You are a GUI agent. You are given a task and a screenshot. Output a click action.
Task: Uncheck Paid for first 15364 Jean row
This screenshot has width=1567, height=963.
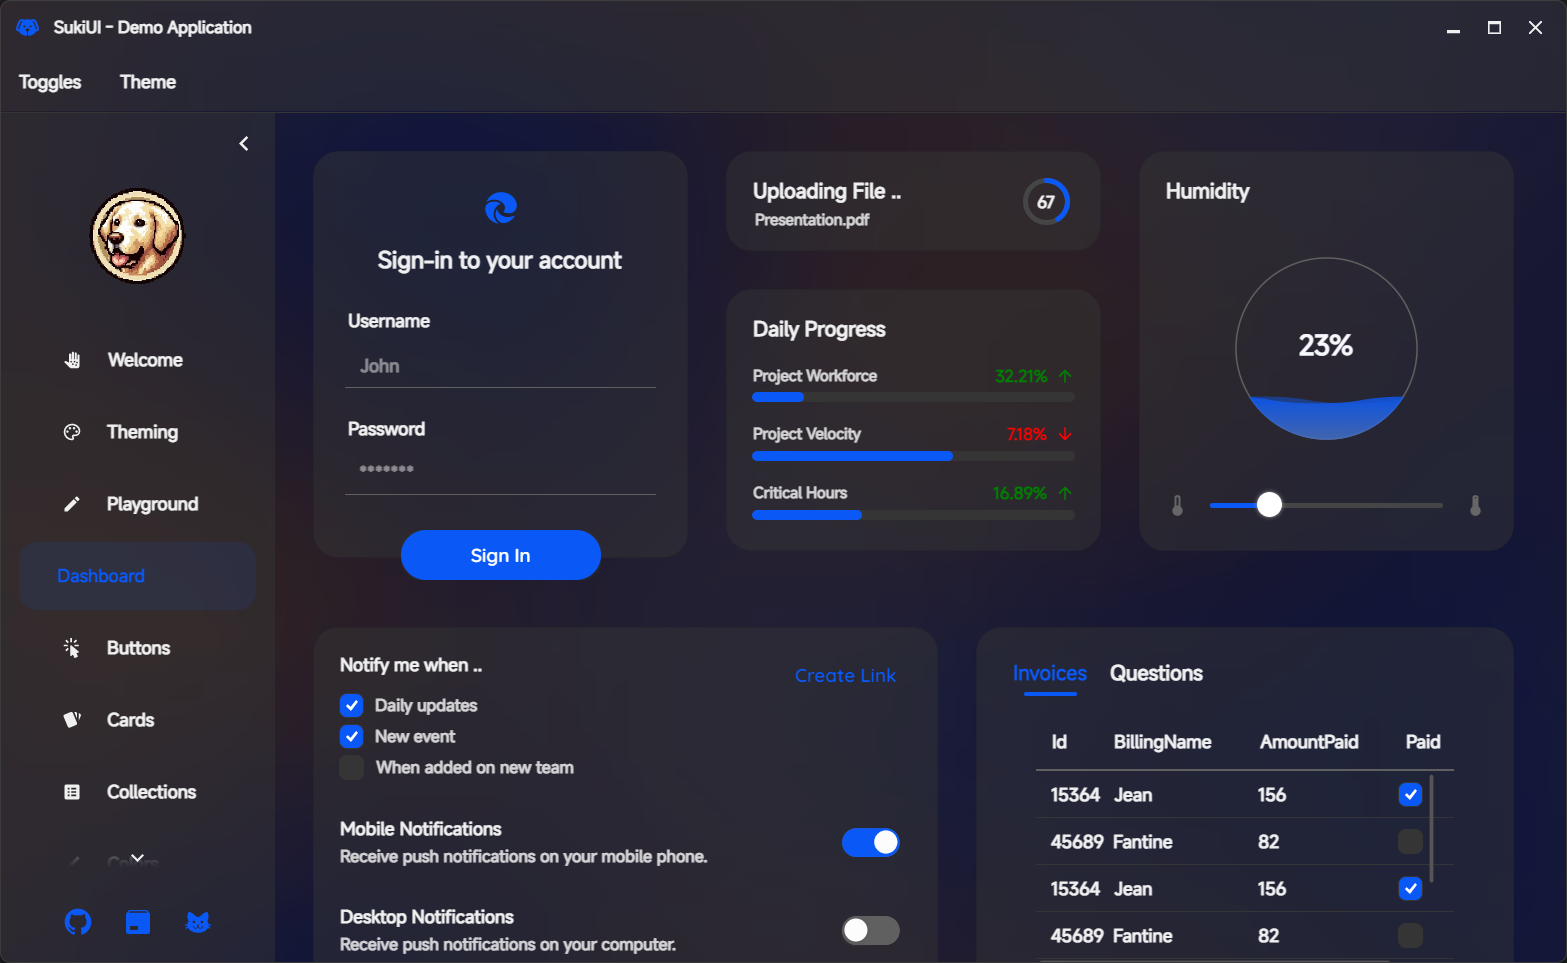pyautogui.click(x=1410, y=795)
